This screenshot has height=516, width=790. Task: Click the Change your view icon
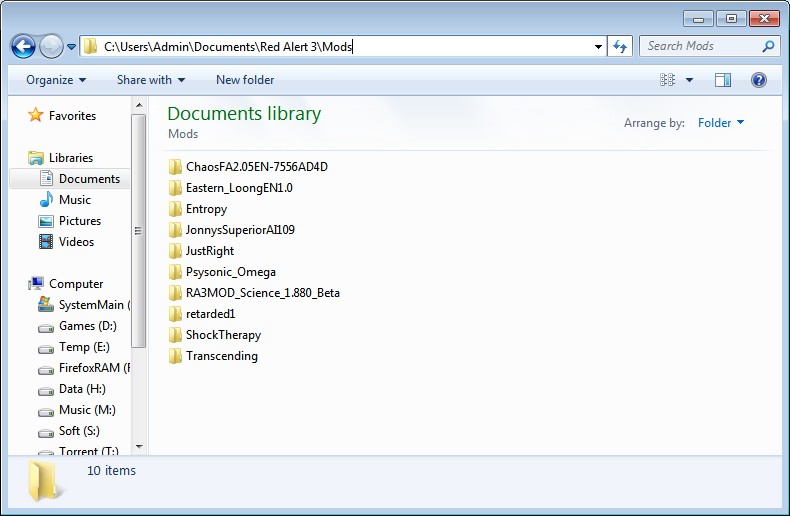668,80
